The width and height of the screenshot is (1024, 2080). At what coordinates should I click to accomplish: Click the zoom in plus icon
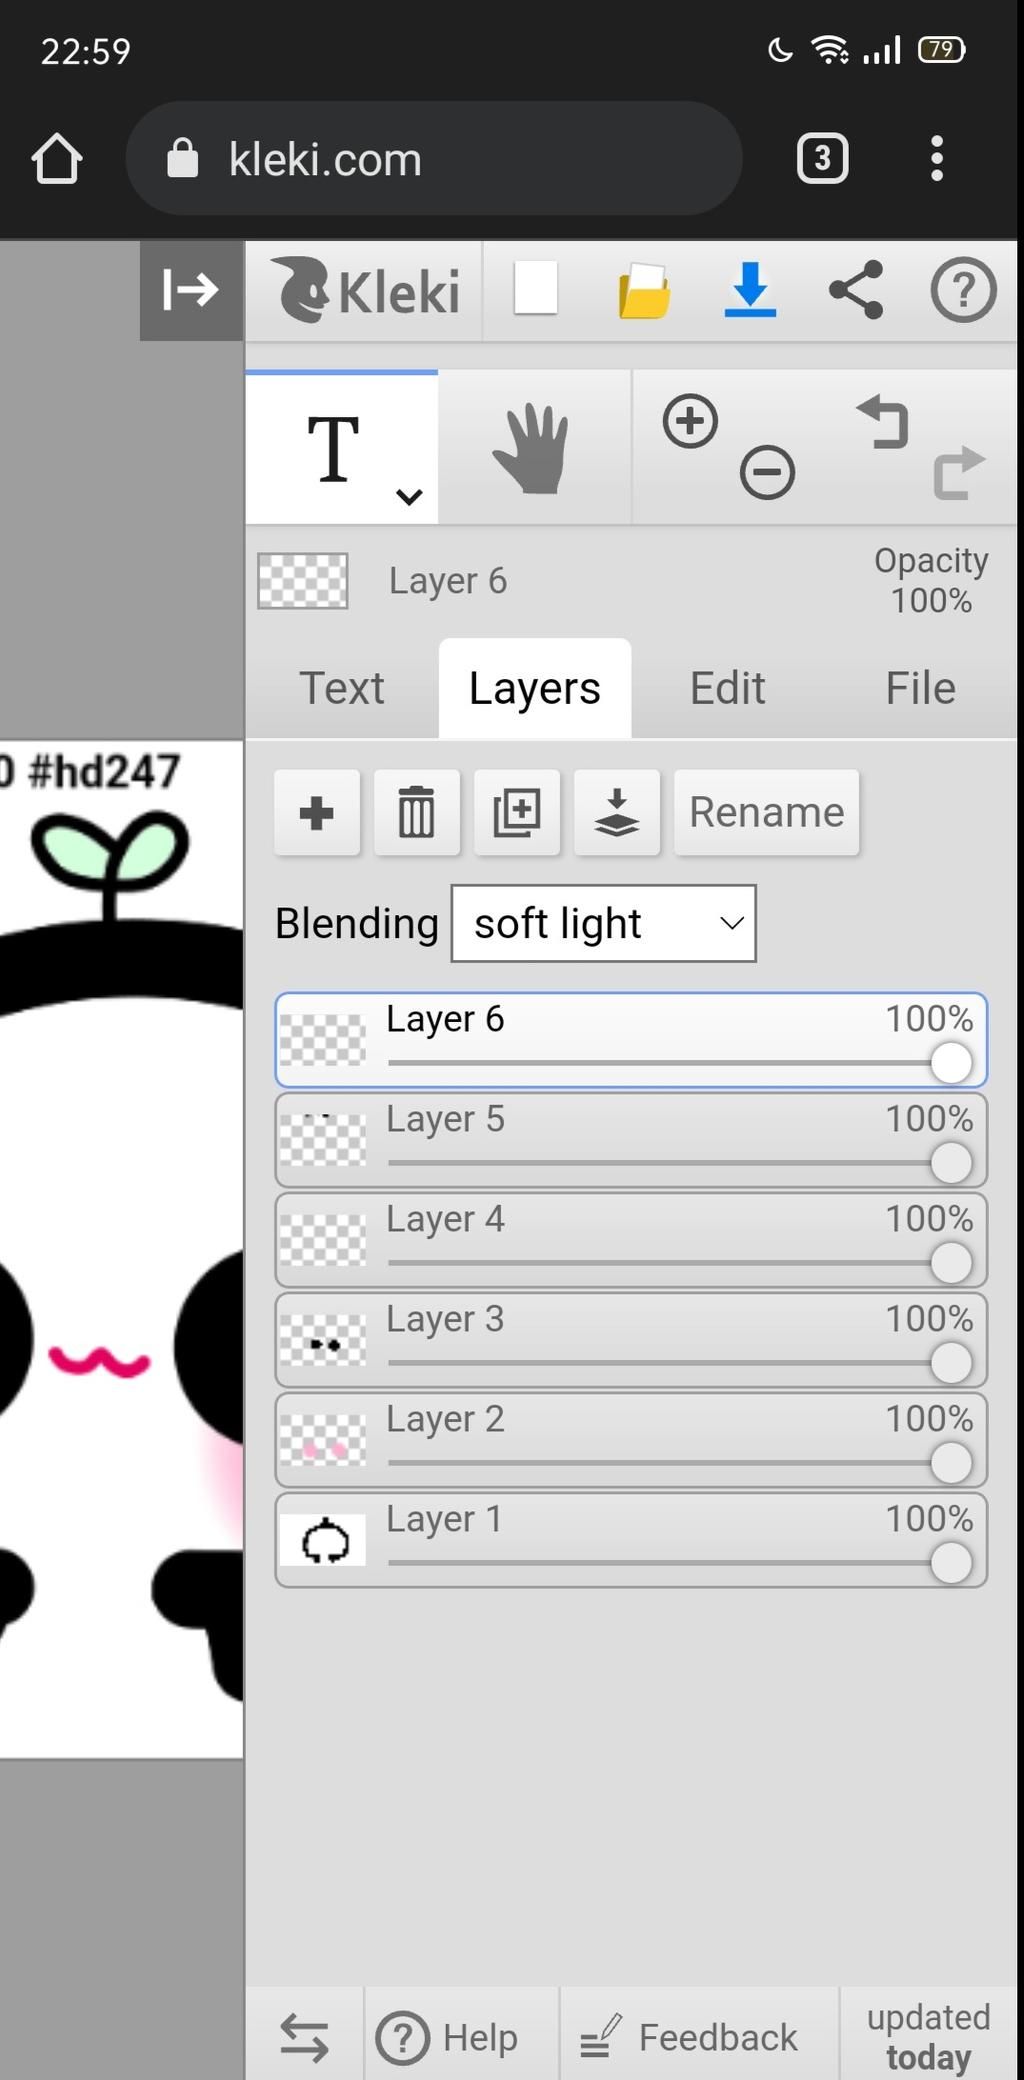pyautogui.click(x=690, y=421)
